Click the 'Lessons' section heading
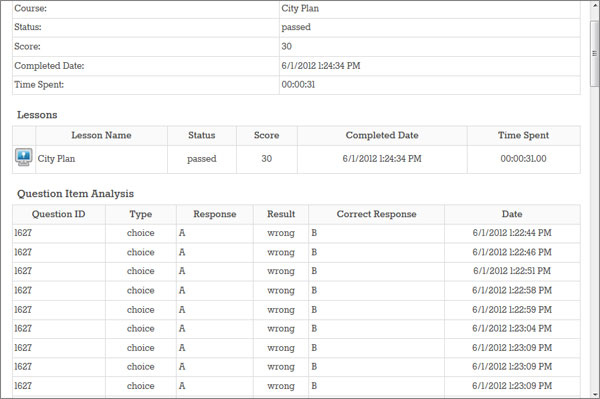This screenshot has height=399, width=600. coord(37,115)
